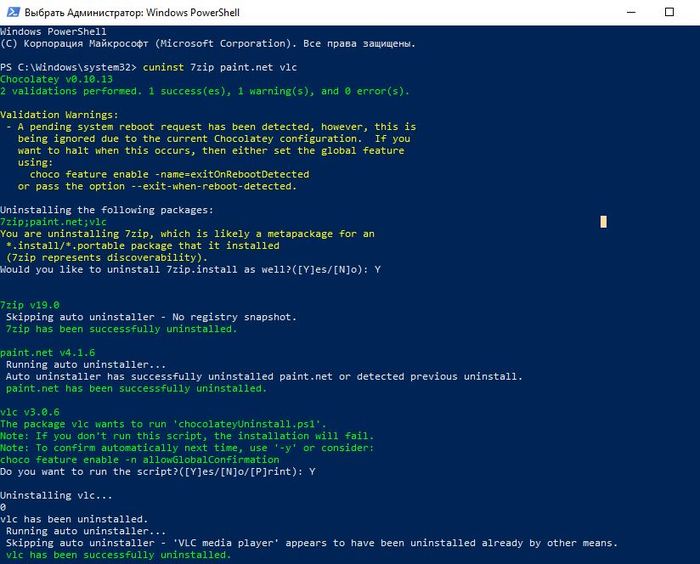Screen dimensions: 700x564
Task: Click 'Note: To confirm automatically next time' line
Action: pos(187,448)
